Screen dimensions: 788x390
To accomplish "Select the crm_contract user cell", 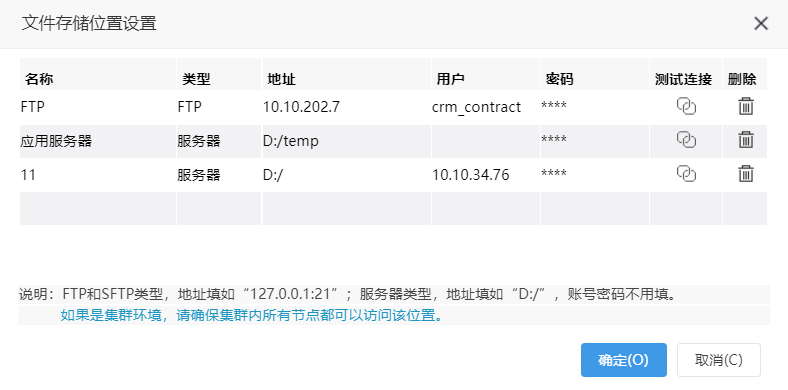I will [x=485, y=107].
